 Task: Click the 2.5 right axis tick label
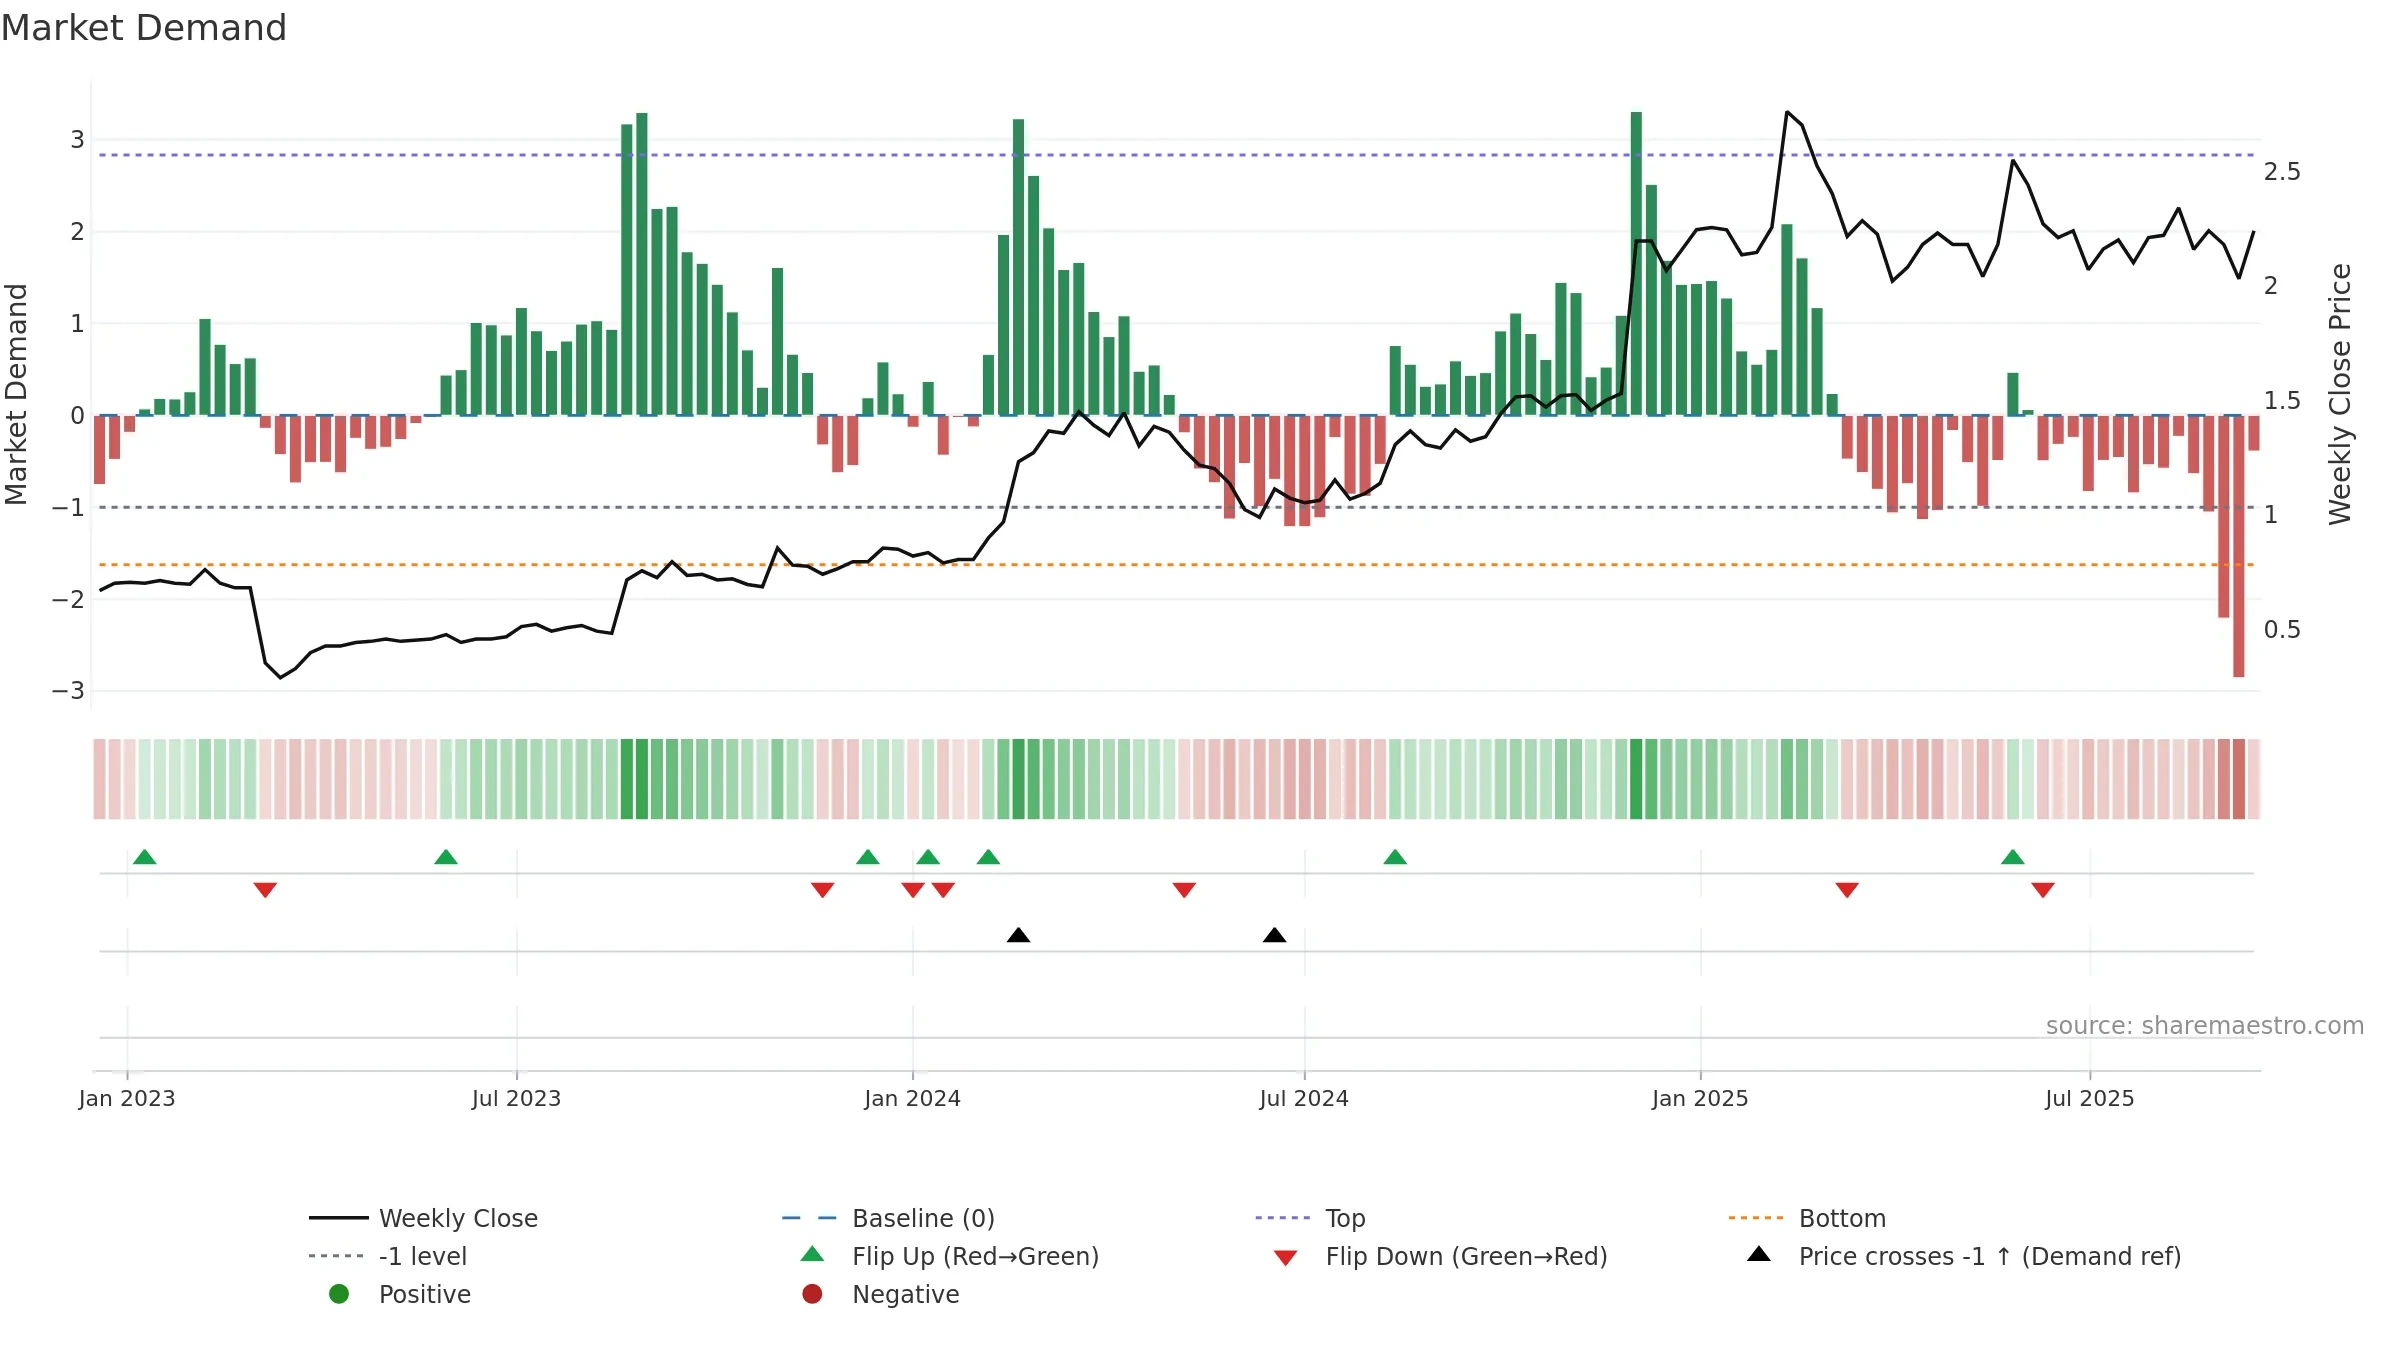pyautogui.click(x=2282, y=172)
